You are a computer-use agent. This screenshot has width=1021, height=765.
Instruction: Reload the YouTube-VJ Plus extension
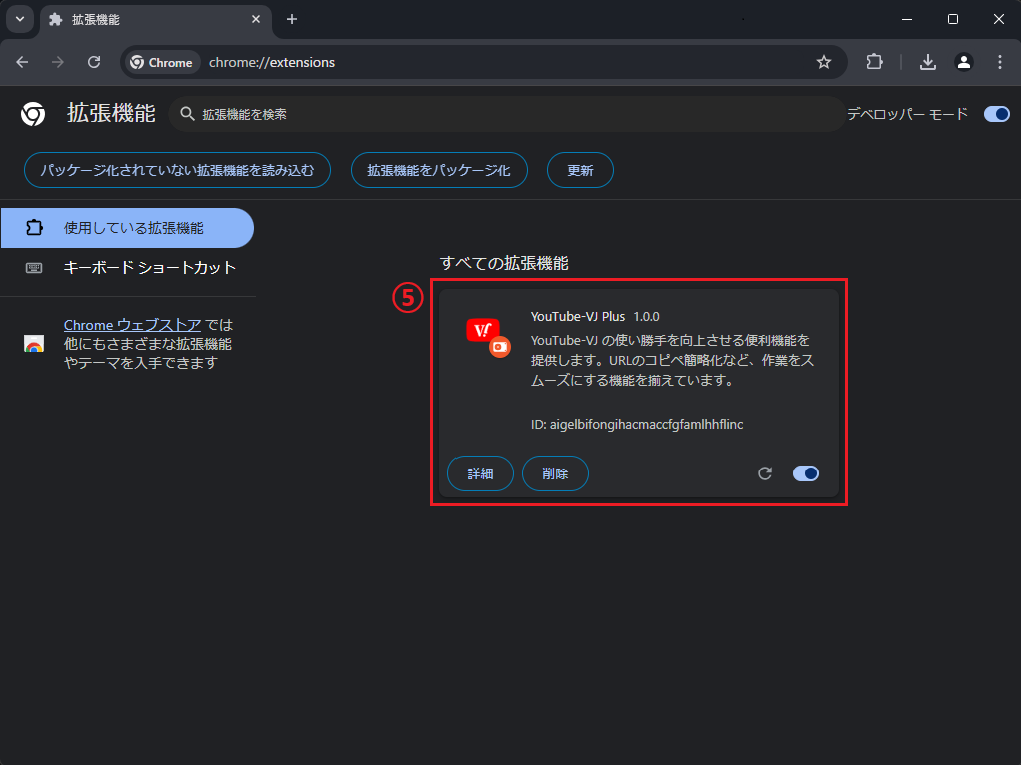click(765, 474)
